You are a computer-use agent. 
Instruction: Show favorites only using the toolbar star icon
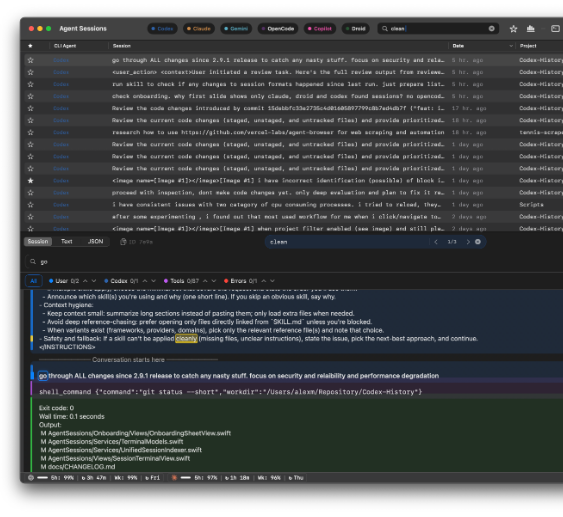tap(513, 29)
